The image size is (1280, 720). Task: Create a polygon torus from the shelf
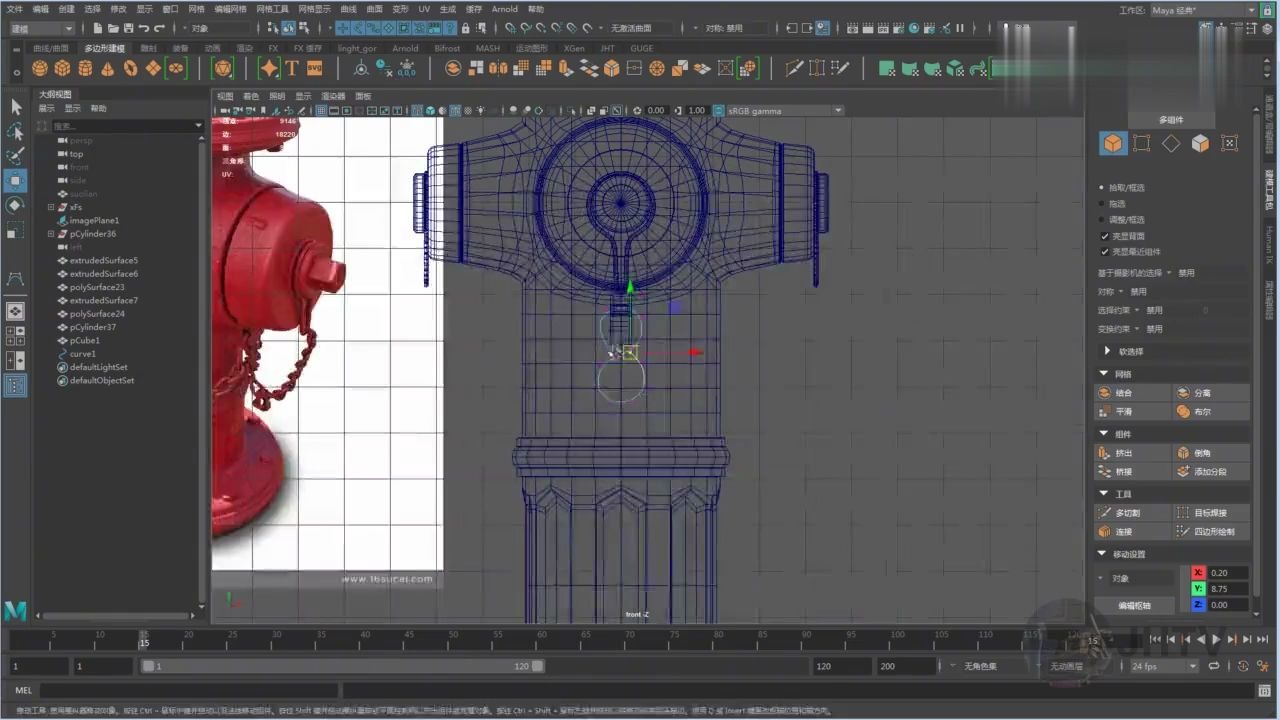[131, 68]
